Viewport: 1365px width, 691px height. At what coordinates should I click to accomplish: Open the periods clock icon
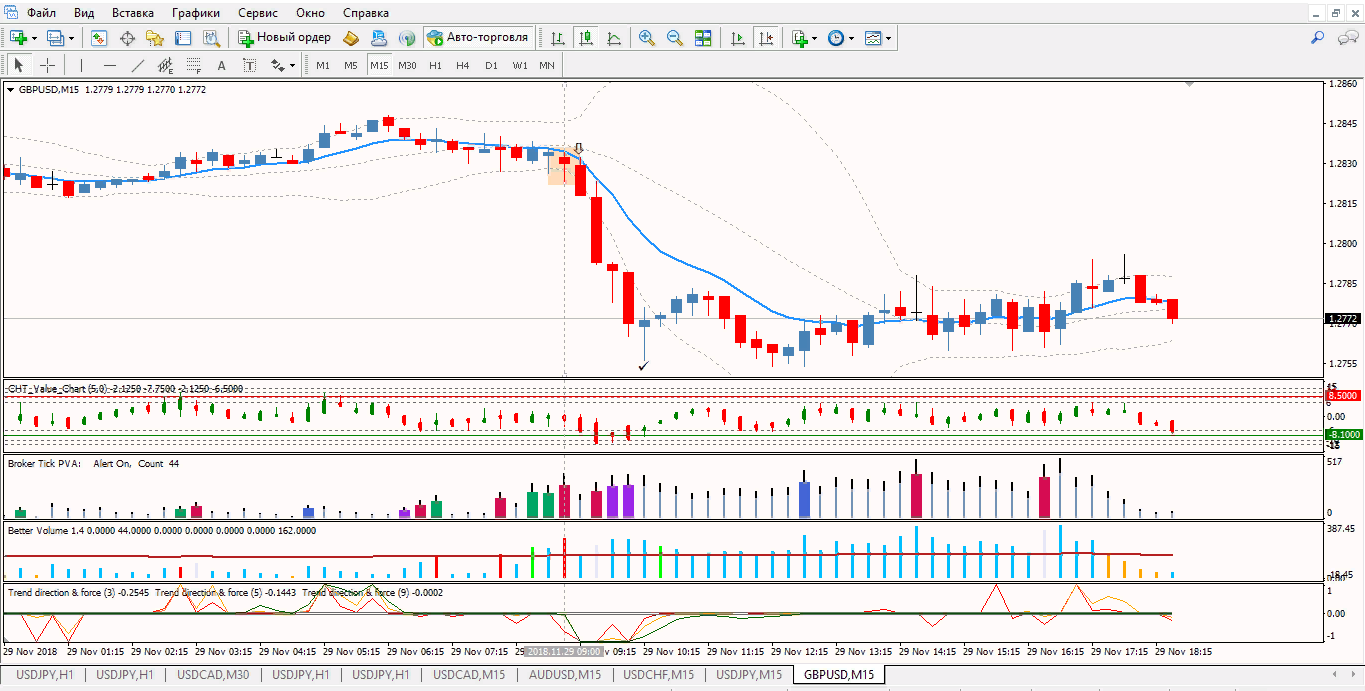pos(835,38)
